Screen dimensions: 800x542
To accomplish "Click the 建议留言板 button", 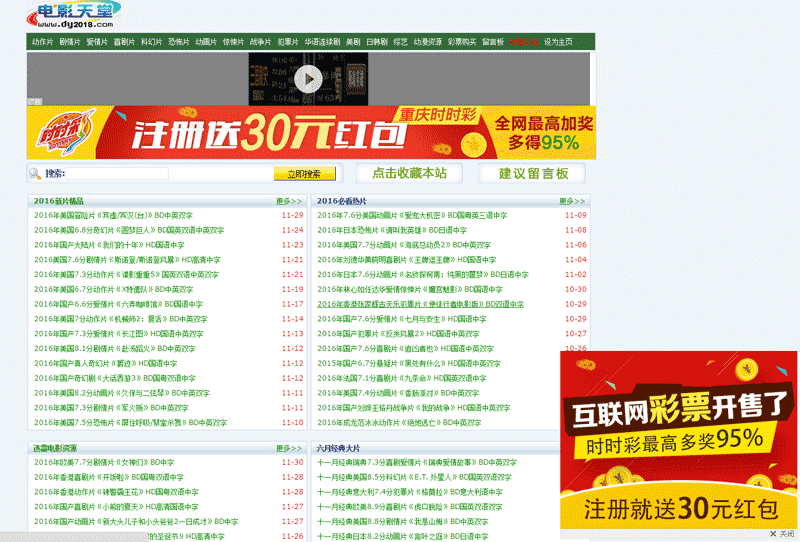I will click(533, 174).
